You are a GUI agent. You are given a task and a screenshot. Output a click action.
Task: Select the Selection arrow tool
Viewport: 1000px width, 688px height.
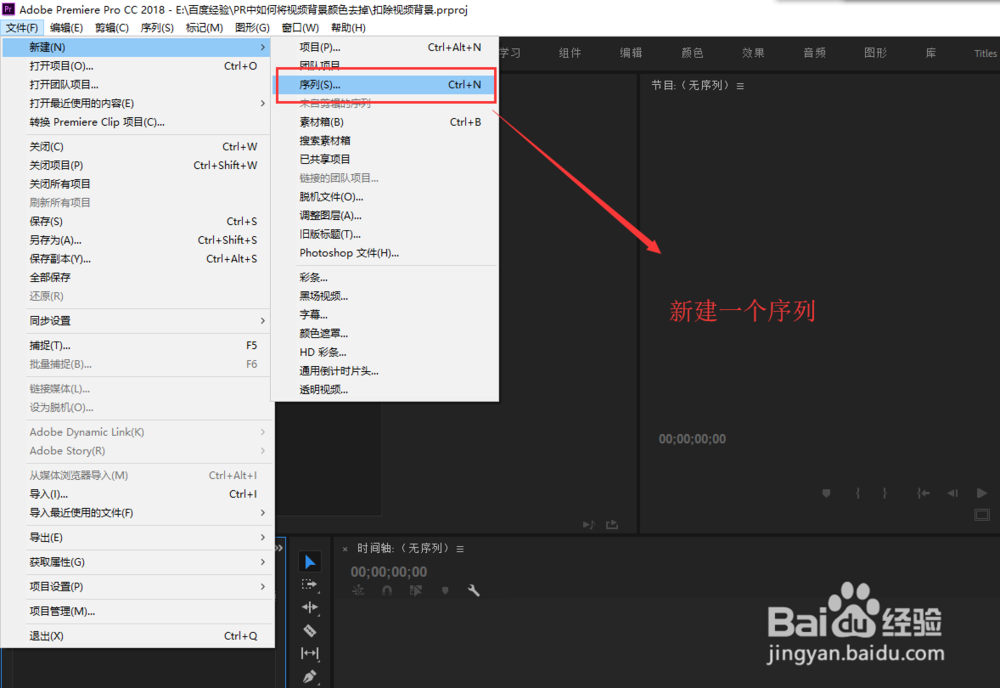[310, 562]
